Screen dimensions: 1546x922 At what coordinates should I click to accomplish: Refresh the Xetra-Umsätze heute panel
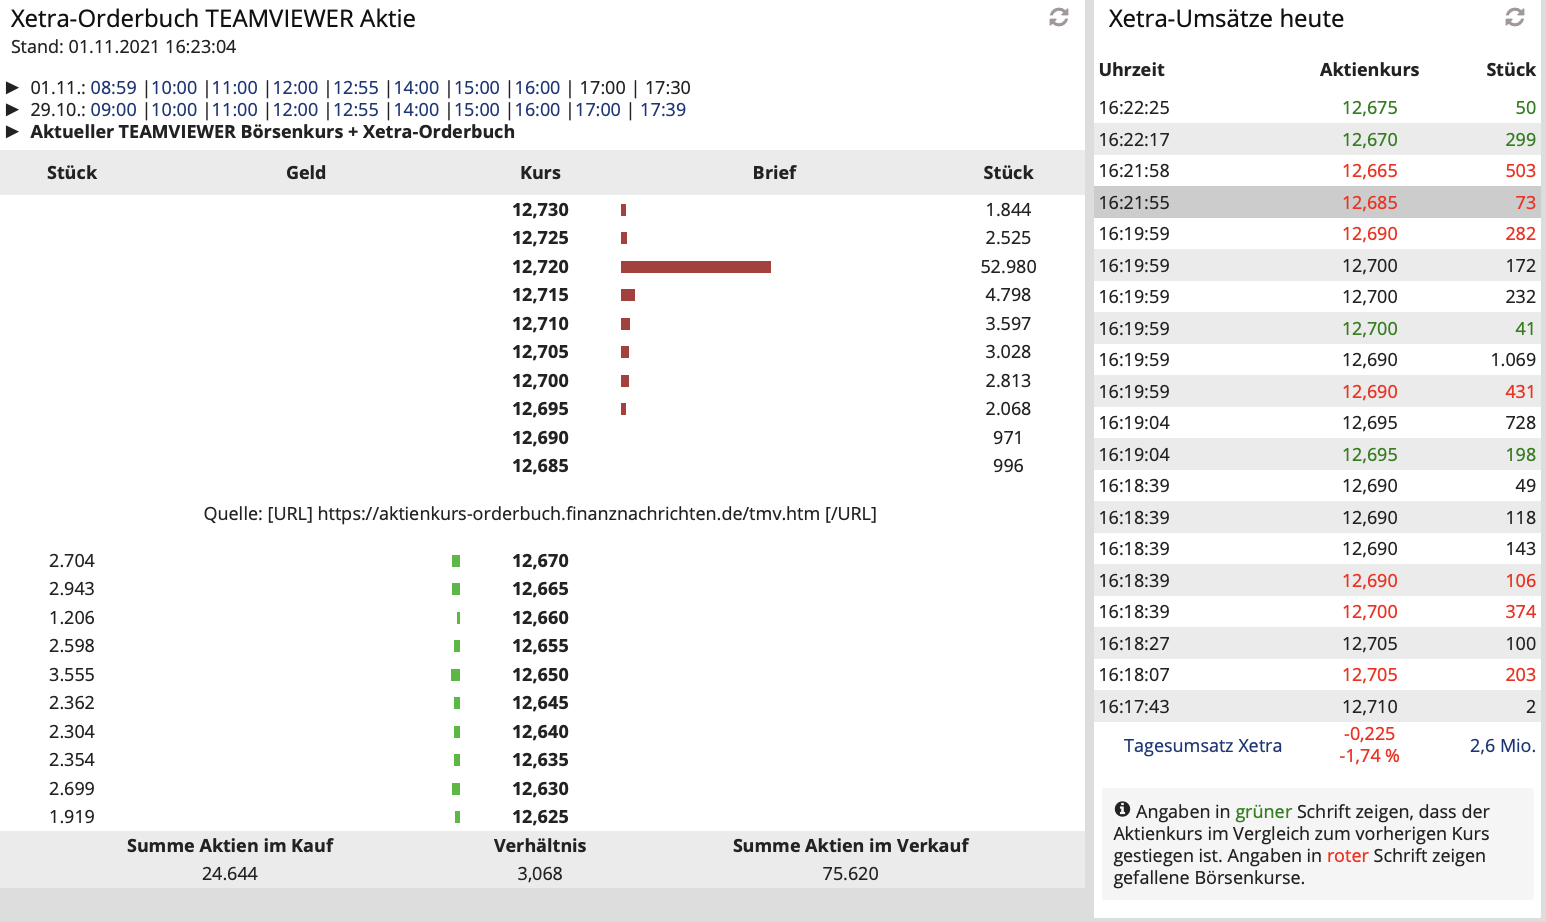point(1515,17)
